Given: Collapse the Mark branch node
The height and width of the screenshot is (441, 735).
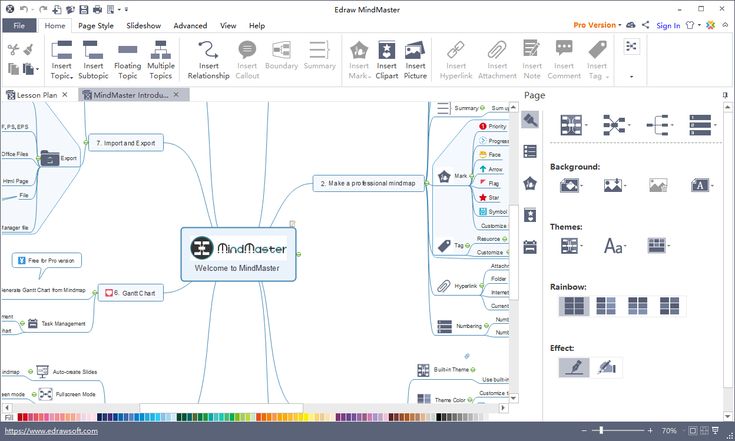Looking at the screenshot, I should click(x=471, y=176).
